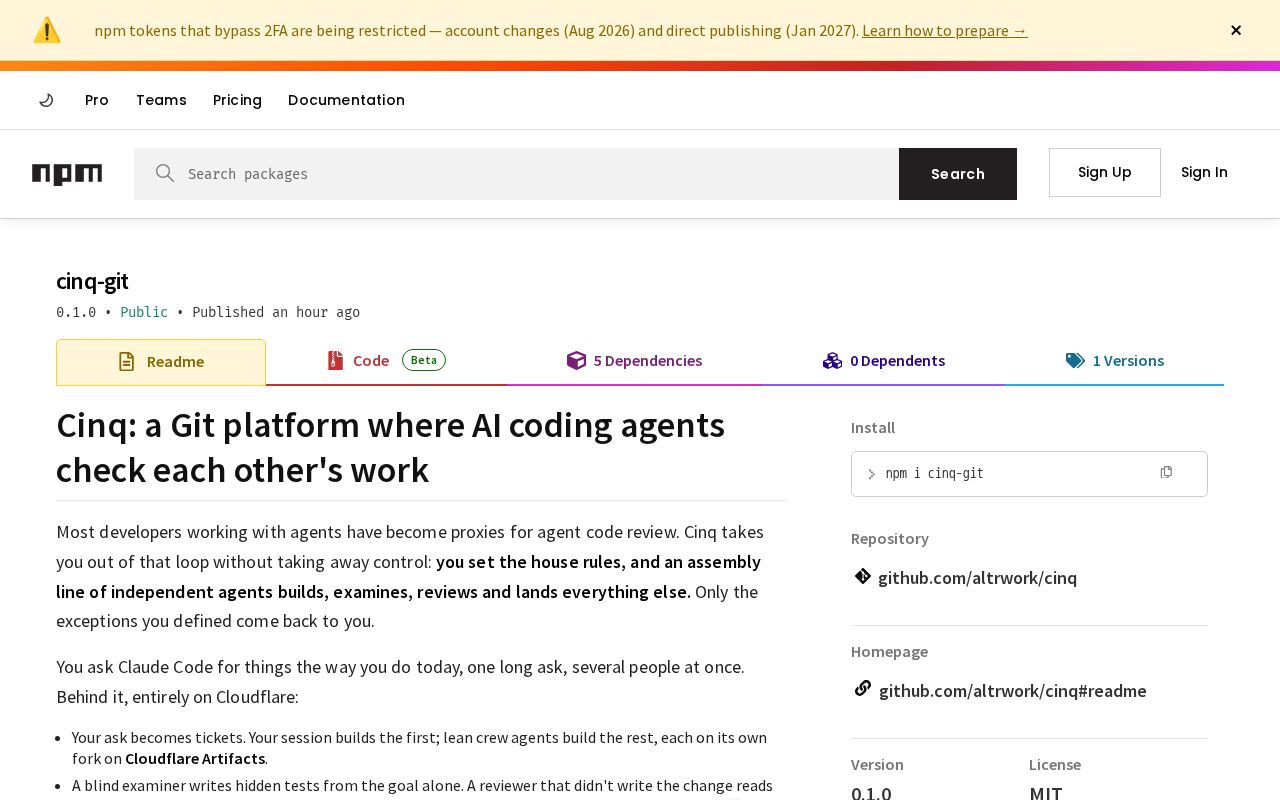Click the npm logo

[x=67, y=174]
